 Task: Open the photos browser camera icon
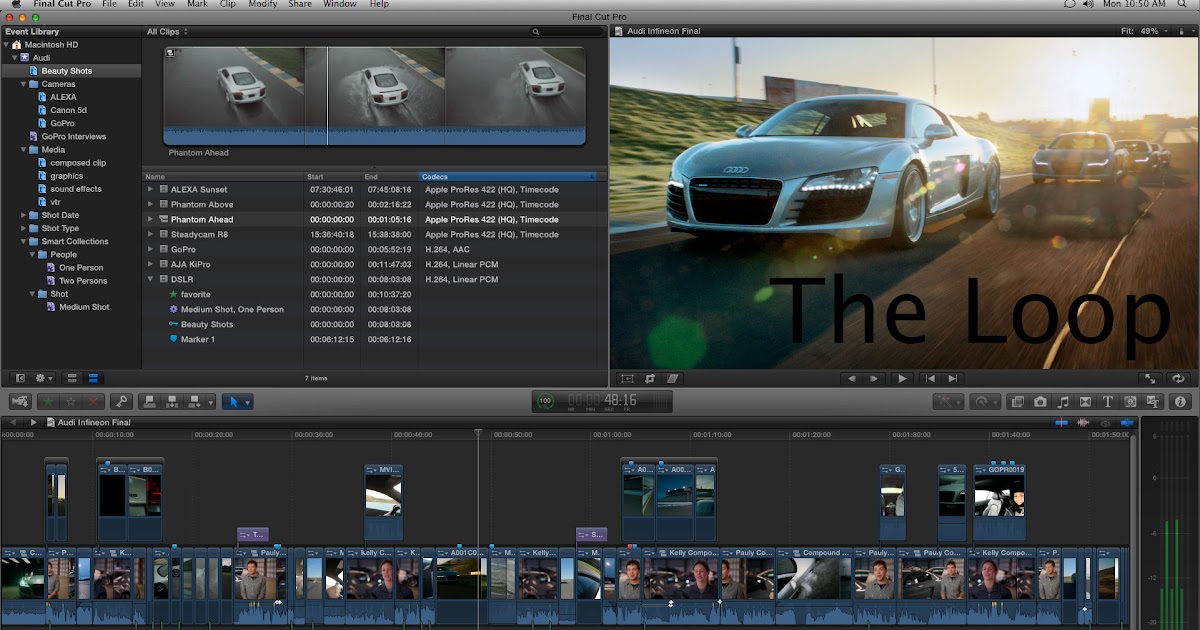[1040, 401]
